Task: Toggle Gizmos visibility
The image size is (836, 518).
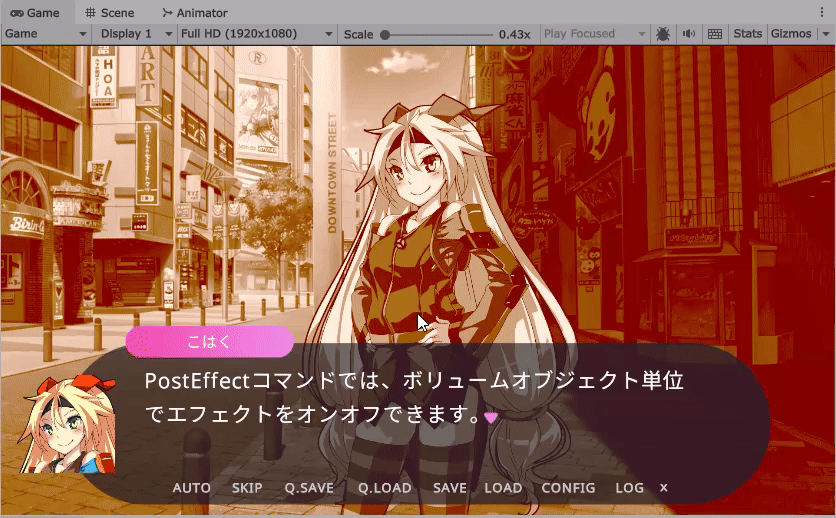Action: [791, 34]
